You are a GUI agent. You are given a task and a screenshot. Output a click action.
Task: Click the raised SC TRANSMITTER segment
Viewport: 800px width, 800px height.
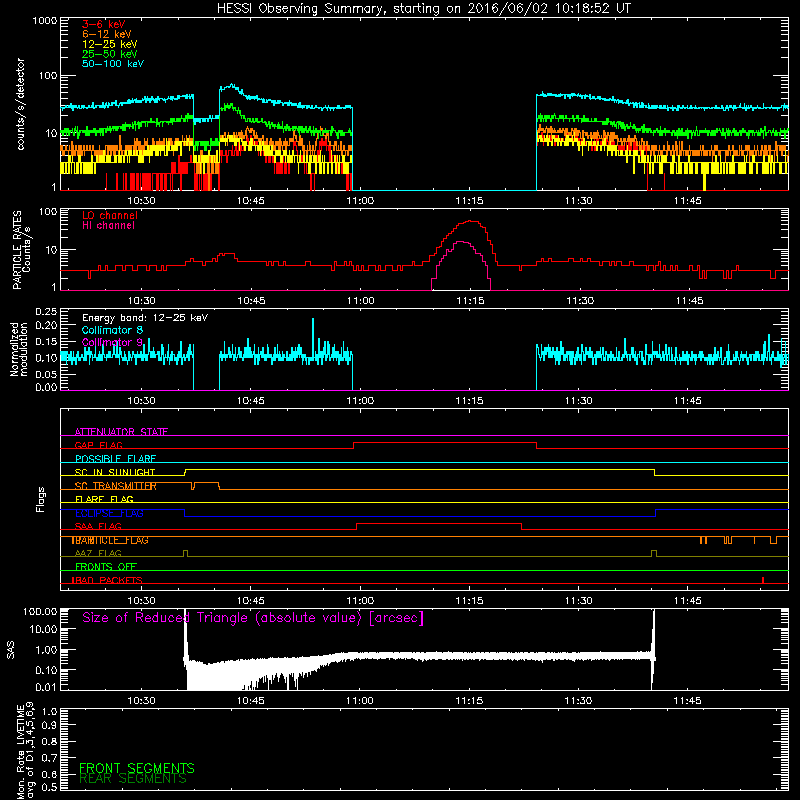[206, 483]
